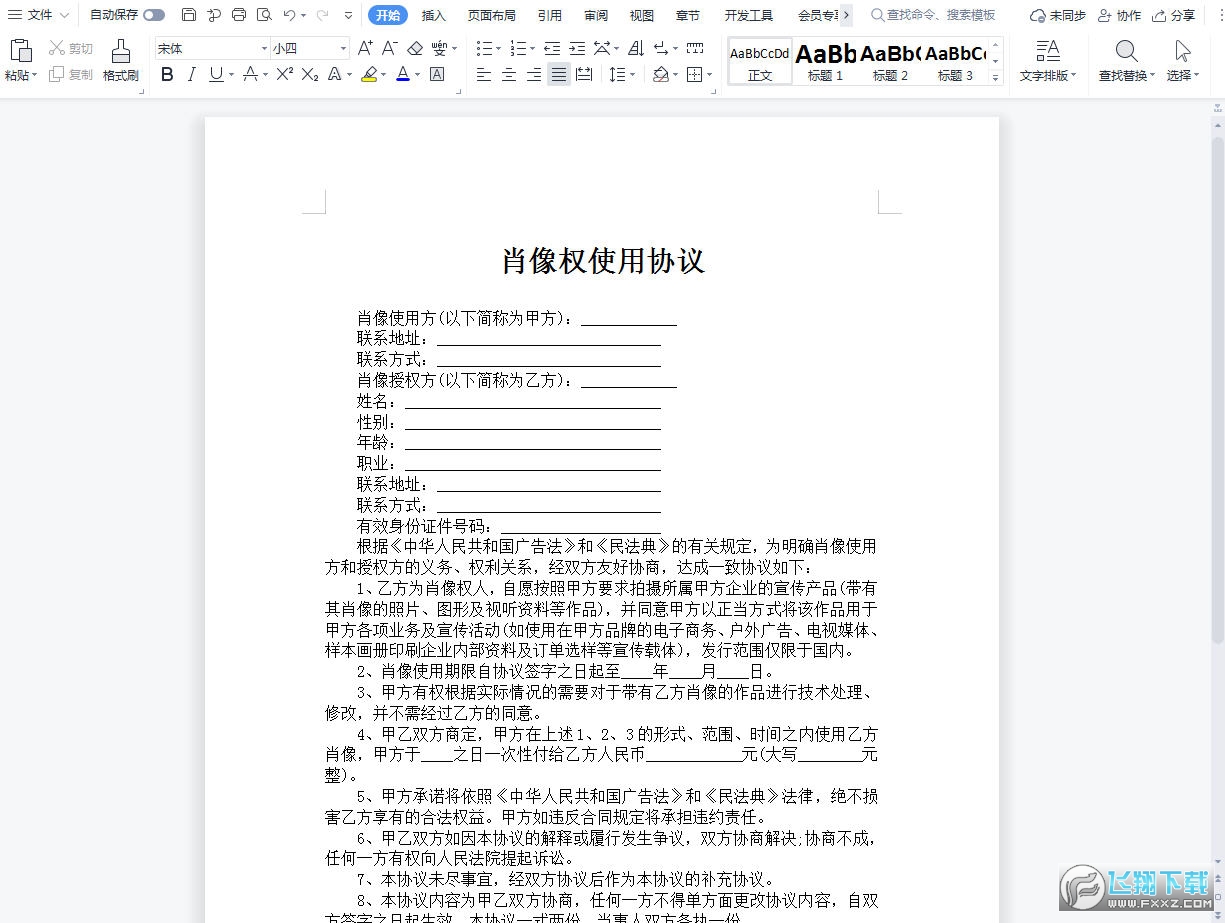
Task: Click the eraser Clear Formatting icon
Action: [415, 48]
